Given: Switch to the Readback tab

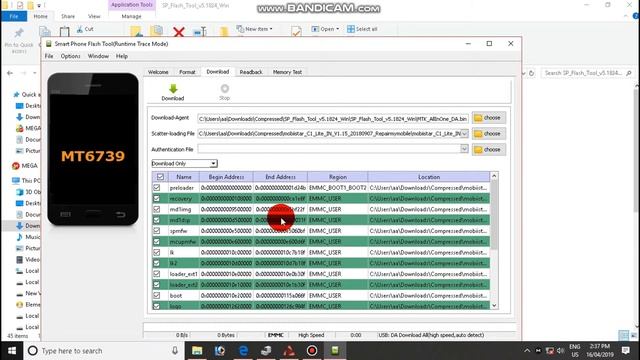Looking at the screenshot, I should [251, 72].
